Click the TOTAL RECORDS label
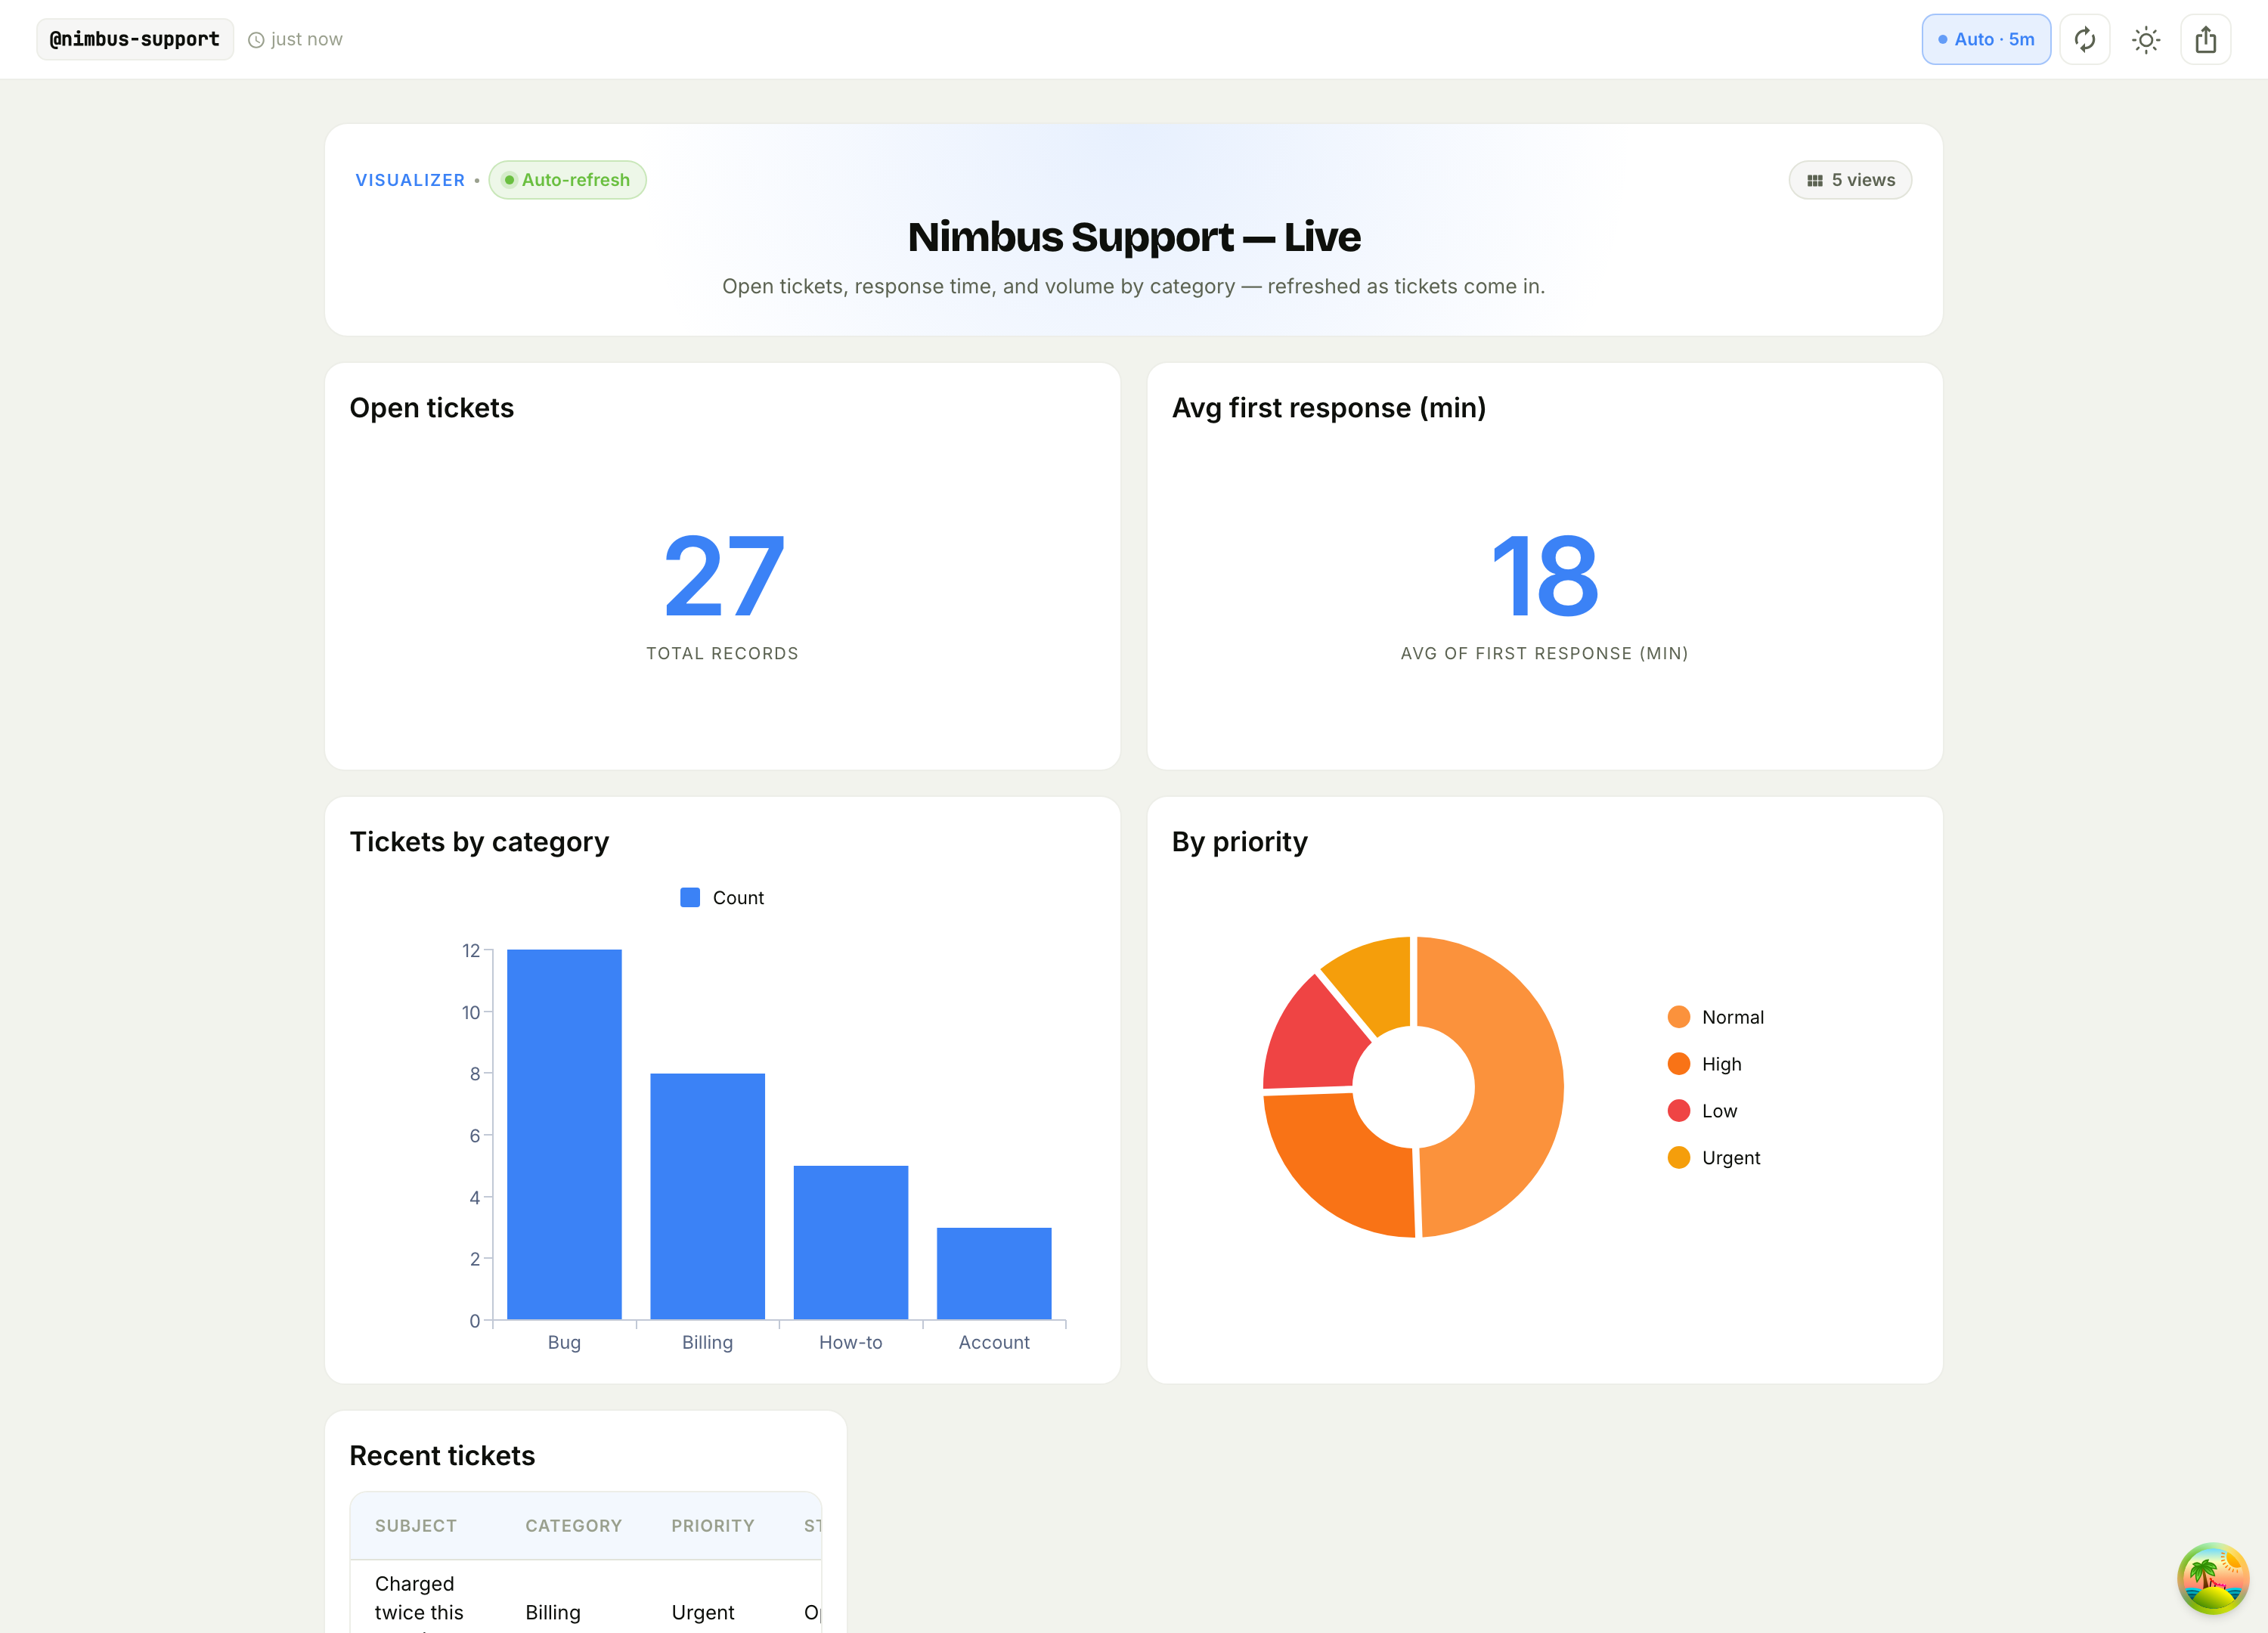2268x1633 pixels. click(722, 653)
